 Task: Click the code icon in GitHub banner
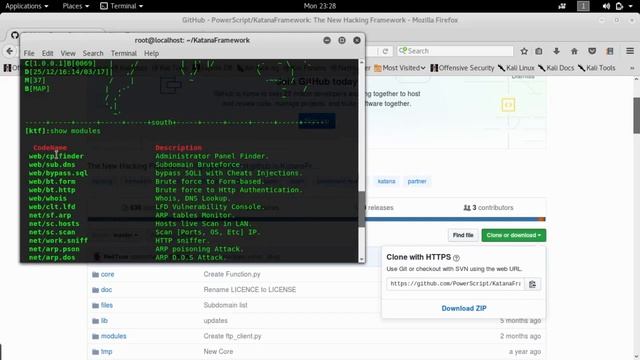[508, 105]
